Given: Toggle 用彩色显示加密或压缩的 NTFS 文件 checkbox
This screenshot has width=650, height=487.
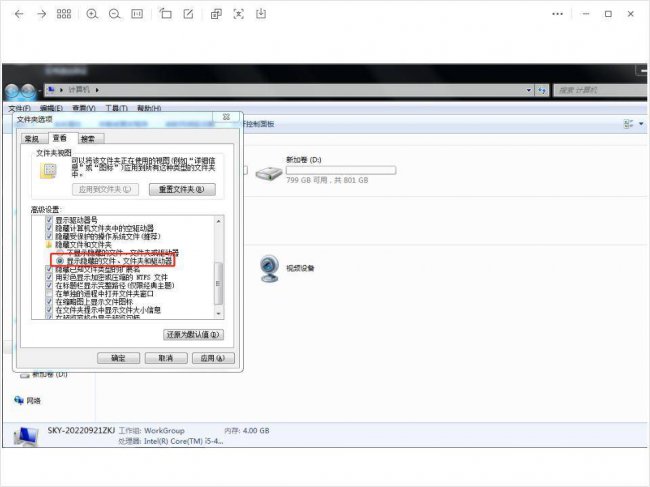Looking at the screenshot, I should [x=49, y=277].
